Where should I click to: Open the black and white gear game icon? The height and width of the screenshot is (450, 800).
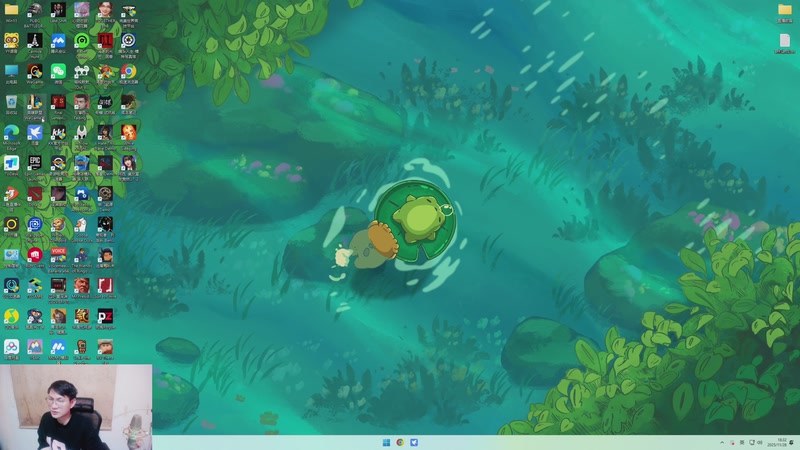coord(129,40)
